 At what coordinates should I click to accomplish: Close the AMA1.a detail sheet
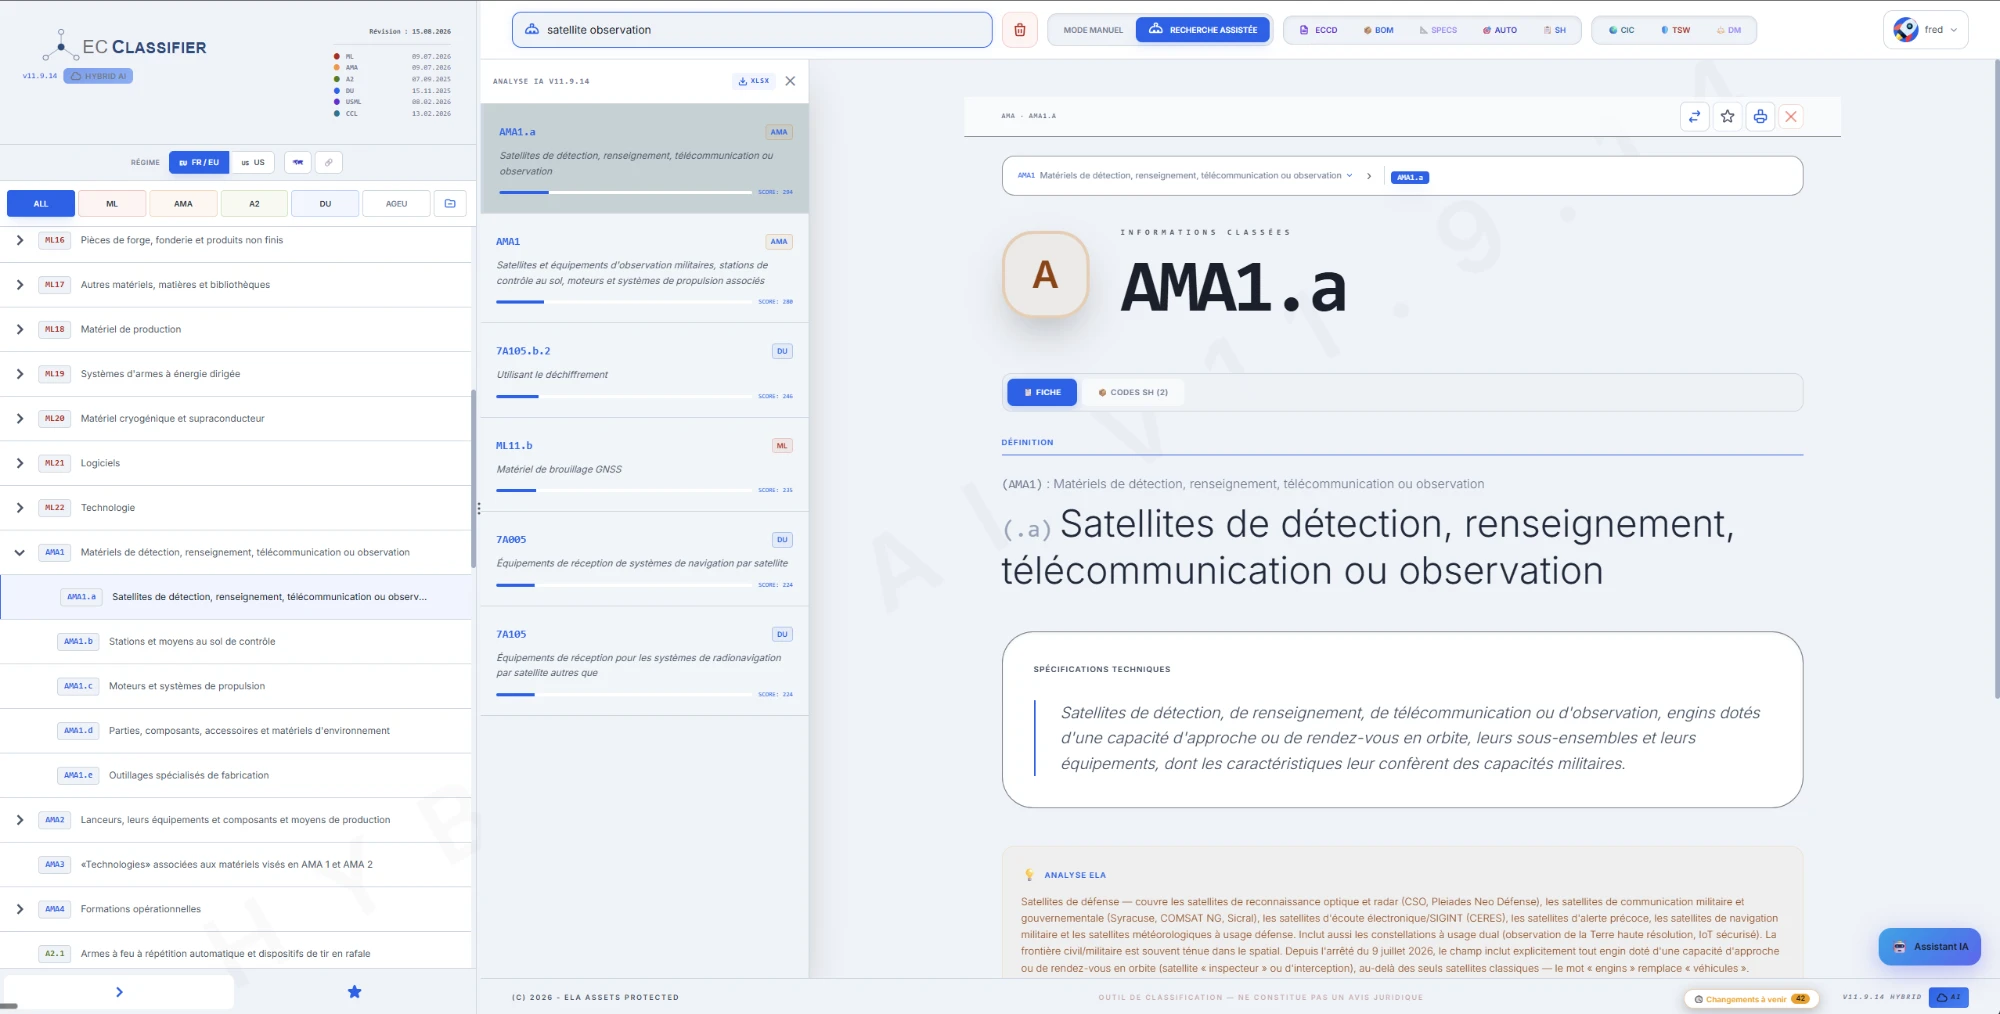[1791, 117]
